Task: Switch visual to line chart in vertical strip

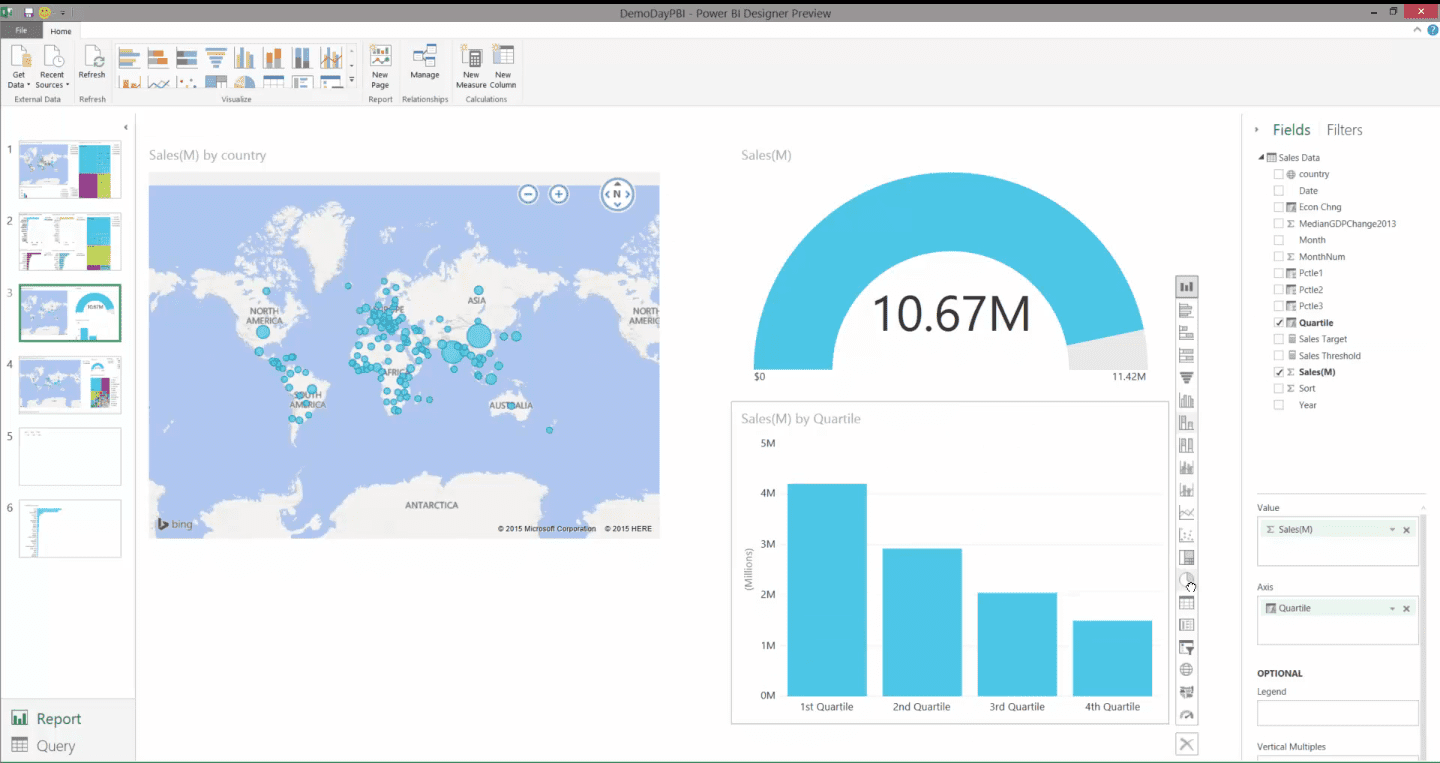Action: [x=1186, y=513]
